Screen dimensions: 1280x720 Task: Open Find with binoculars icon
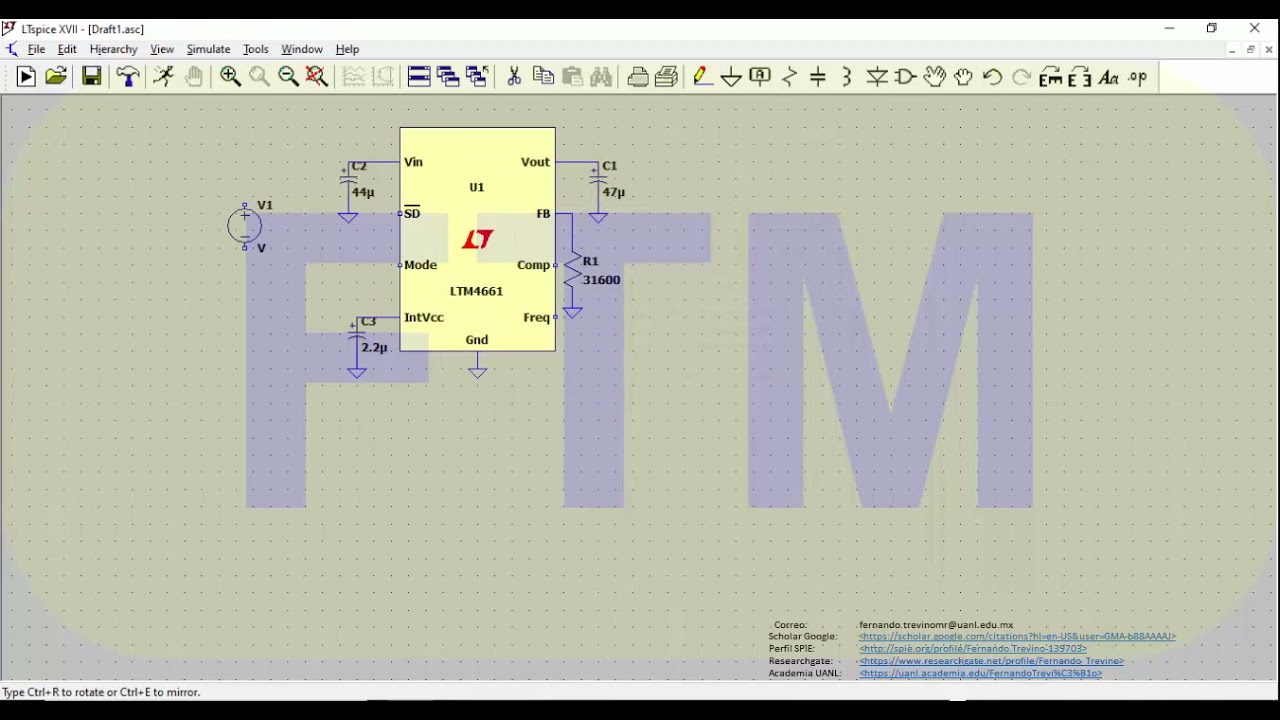tap(601, 77)
